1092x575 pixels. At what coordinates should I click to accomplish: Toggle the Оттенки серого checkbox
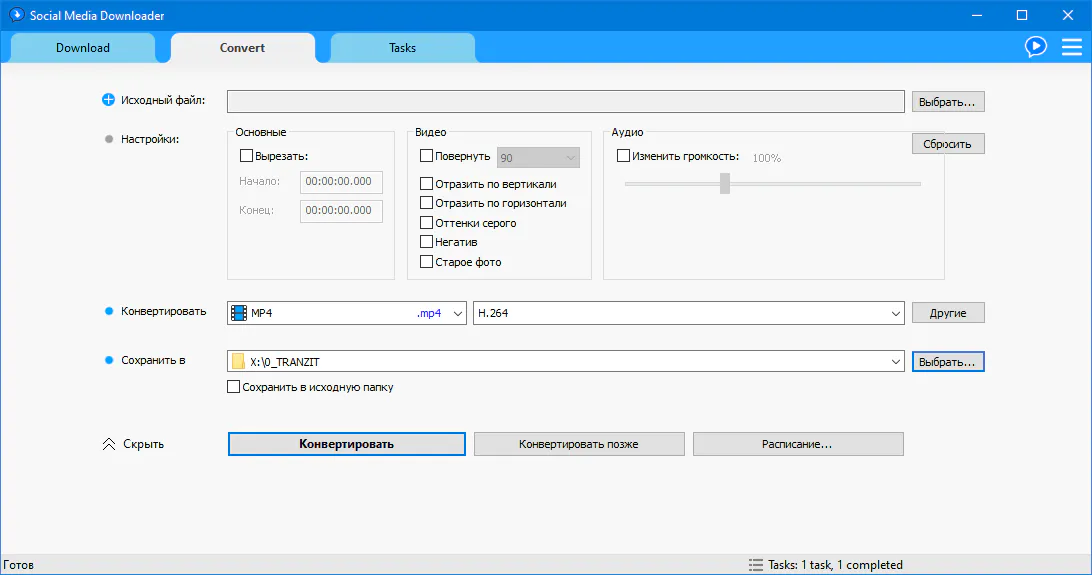click(x=427, y=223)
